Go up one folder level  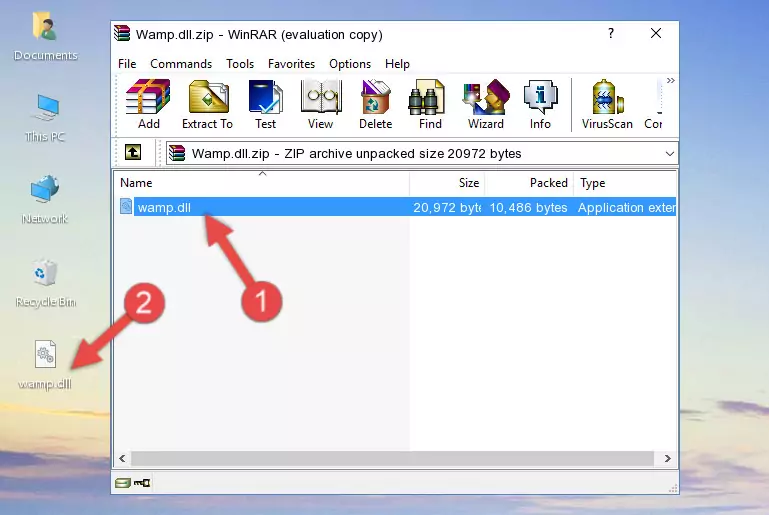pyautogui.click(x=133, y=152)
